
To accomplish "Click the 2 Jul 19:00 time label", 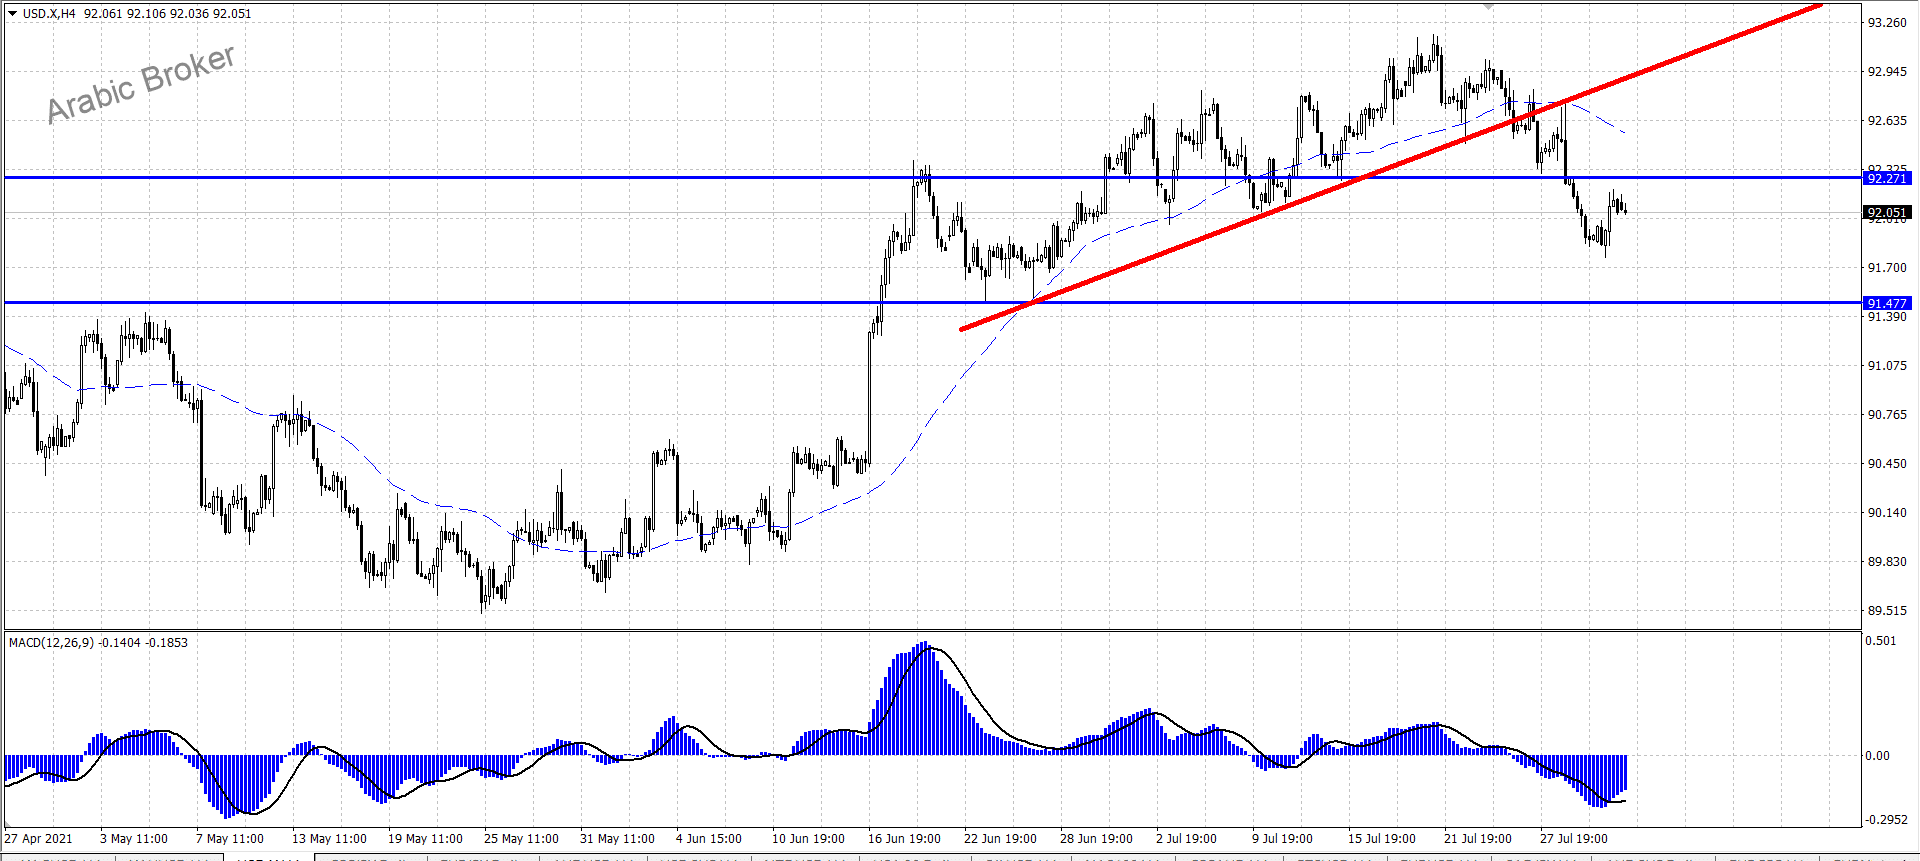I will [1186, 839].
